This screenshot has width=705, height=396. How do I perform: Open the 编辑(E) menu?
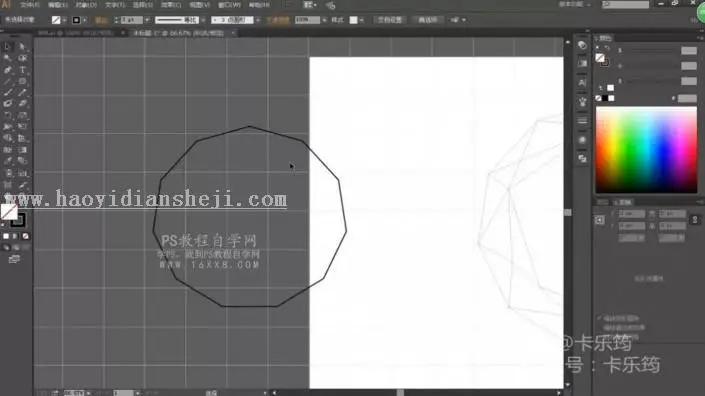pyautogui.click(x=58, y=5)
